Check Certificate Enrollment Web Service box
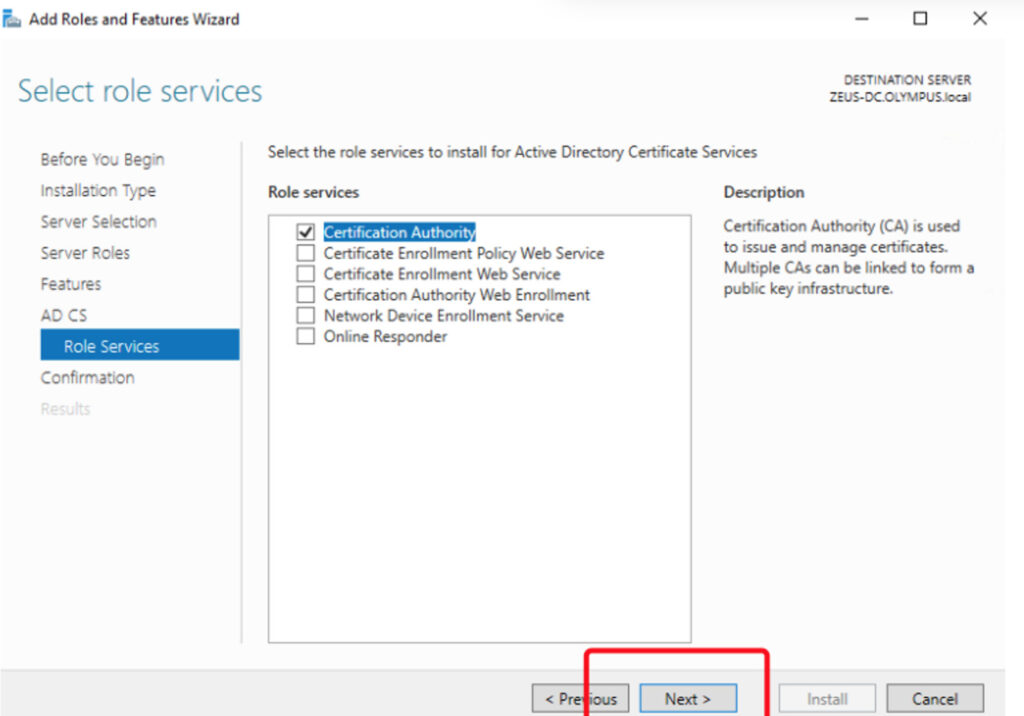 pyautogui.click(x=306, y=274)
